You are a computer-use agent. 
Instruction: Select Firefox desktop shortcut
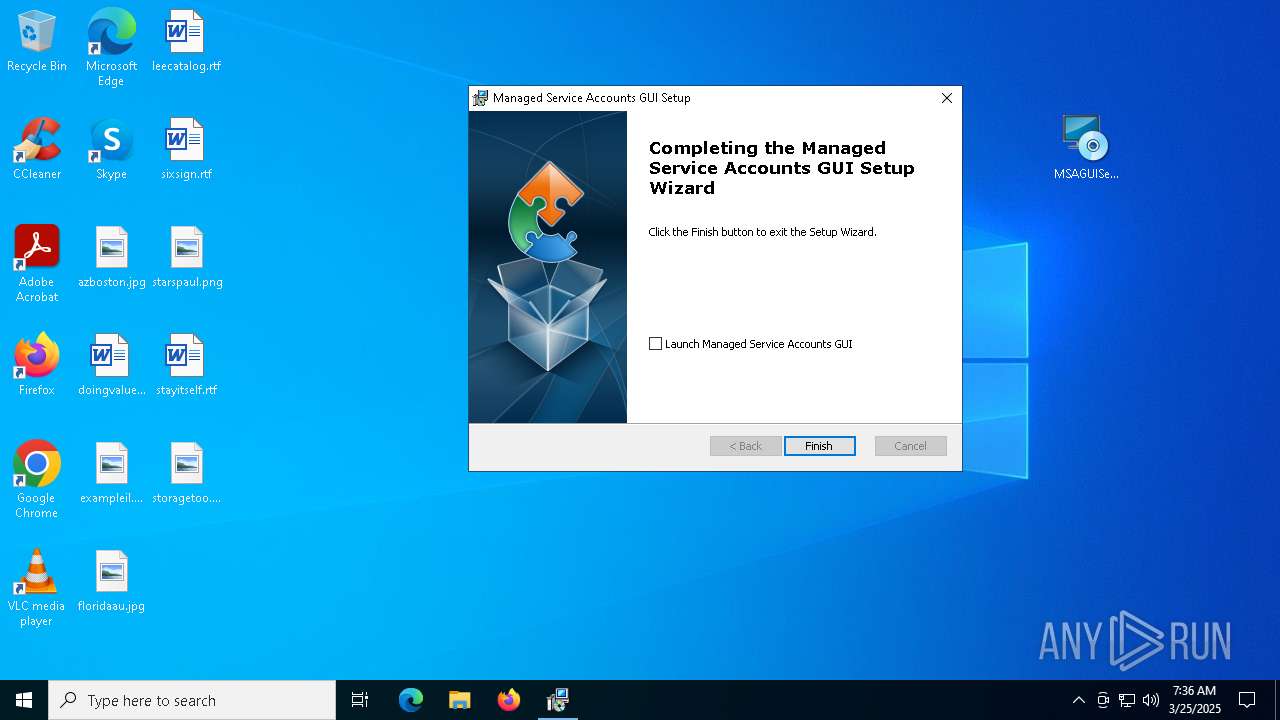[37, 366]
